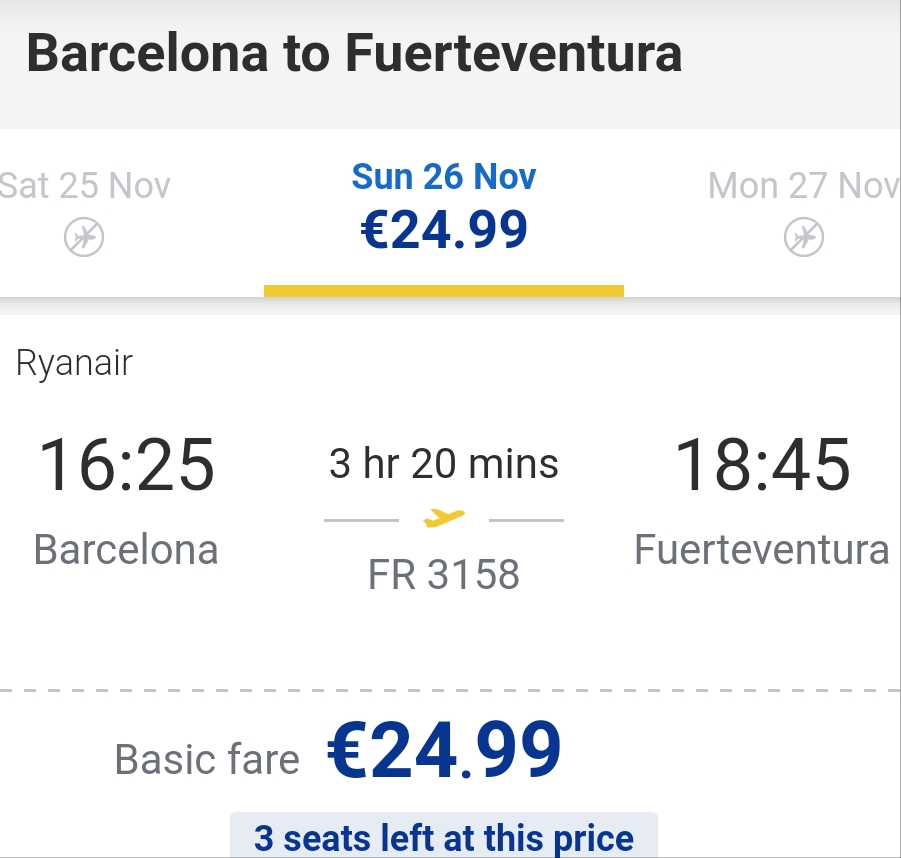Click no-flight icon under Sat 25 Nov
901x858 pixels.
[84, 237]
